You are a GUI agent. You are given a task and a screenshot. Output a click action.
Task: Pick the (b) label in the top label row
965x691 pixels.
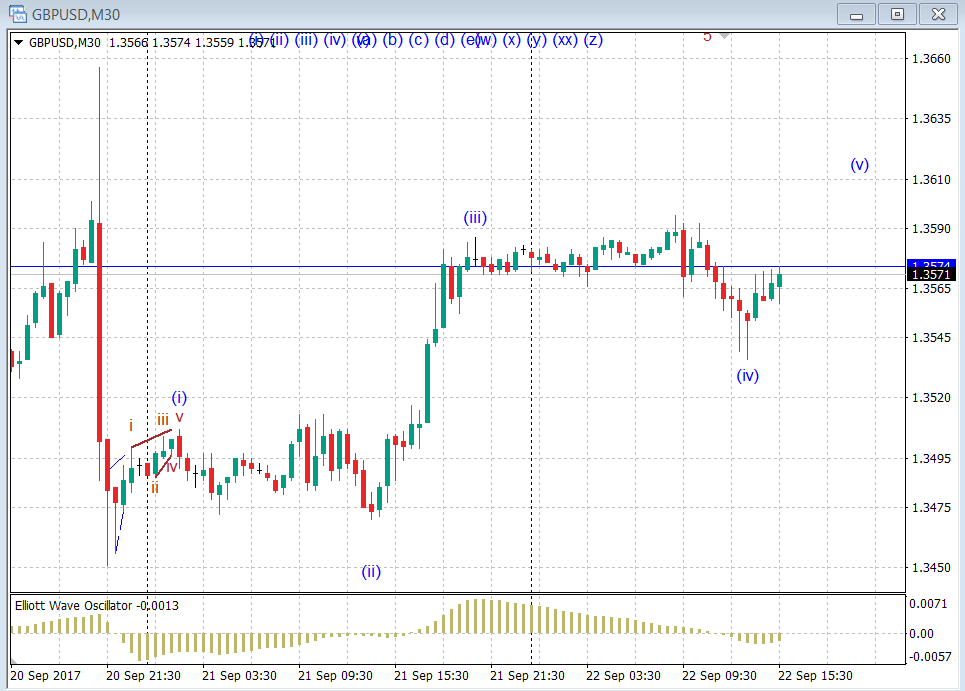click(393, 40)
